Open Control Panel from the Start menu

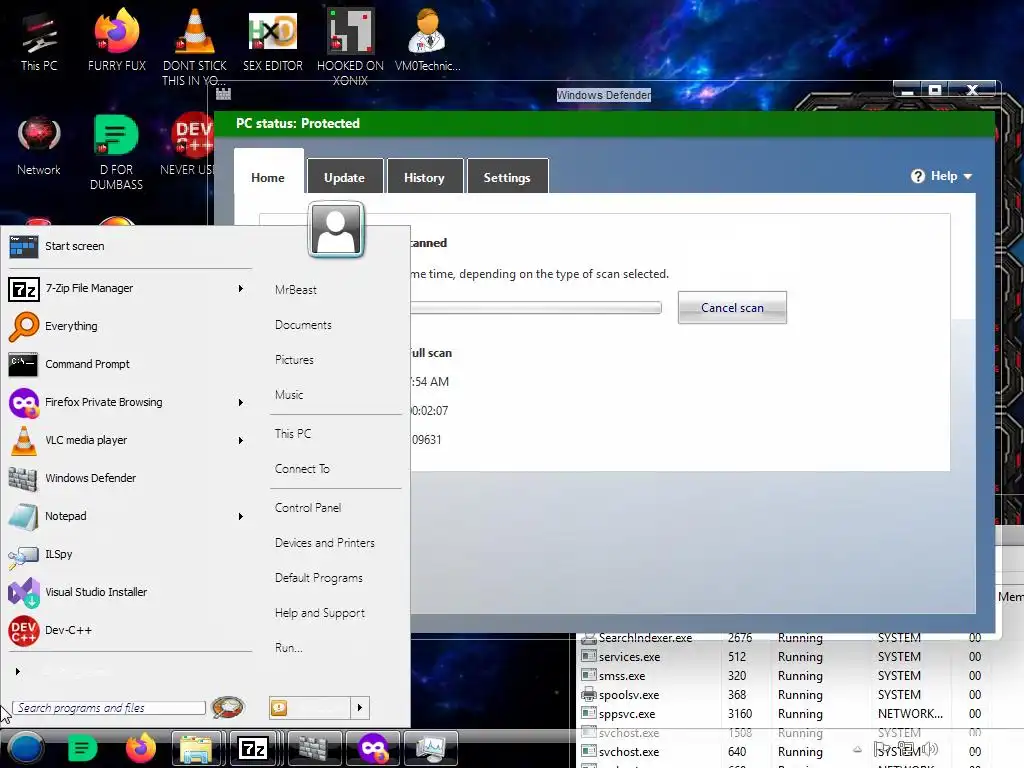tap(308, 507)
